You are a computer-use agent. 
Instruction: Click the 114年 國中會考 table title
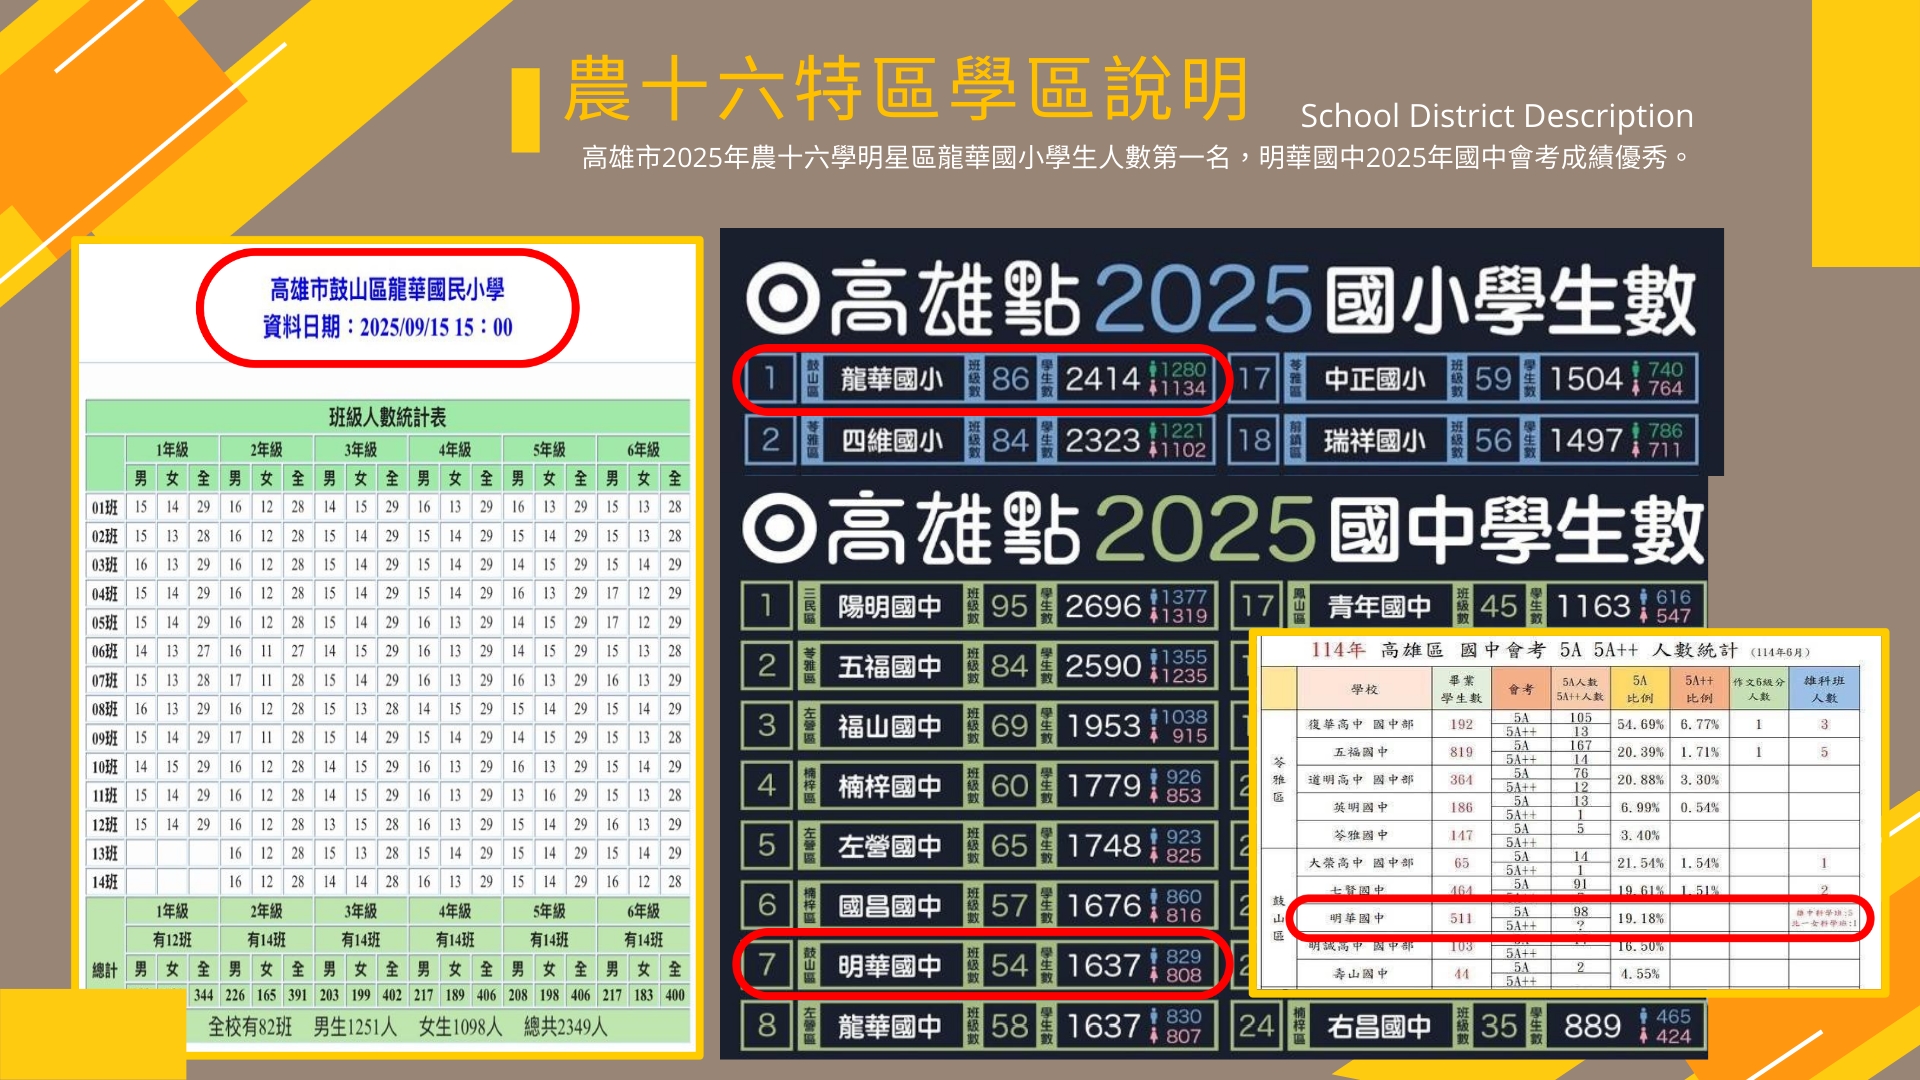pyautogui.click(x=1560, y=651)
